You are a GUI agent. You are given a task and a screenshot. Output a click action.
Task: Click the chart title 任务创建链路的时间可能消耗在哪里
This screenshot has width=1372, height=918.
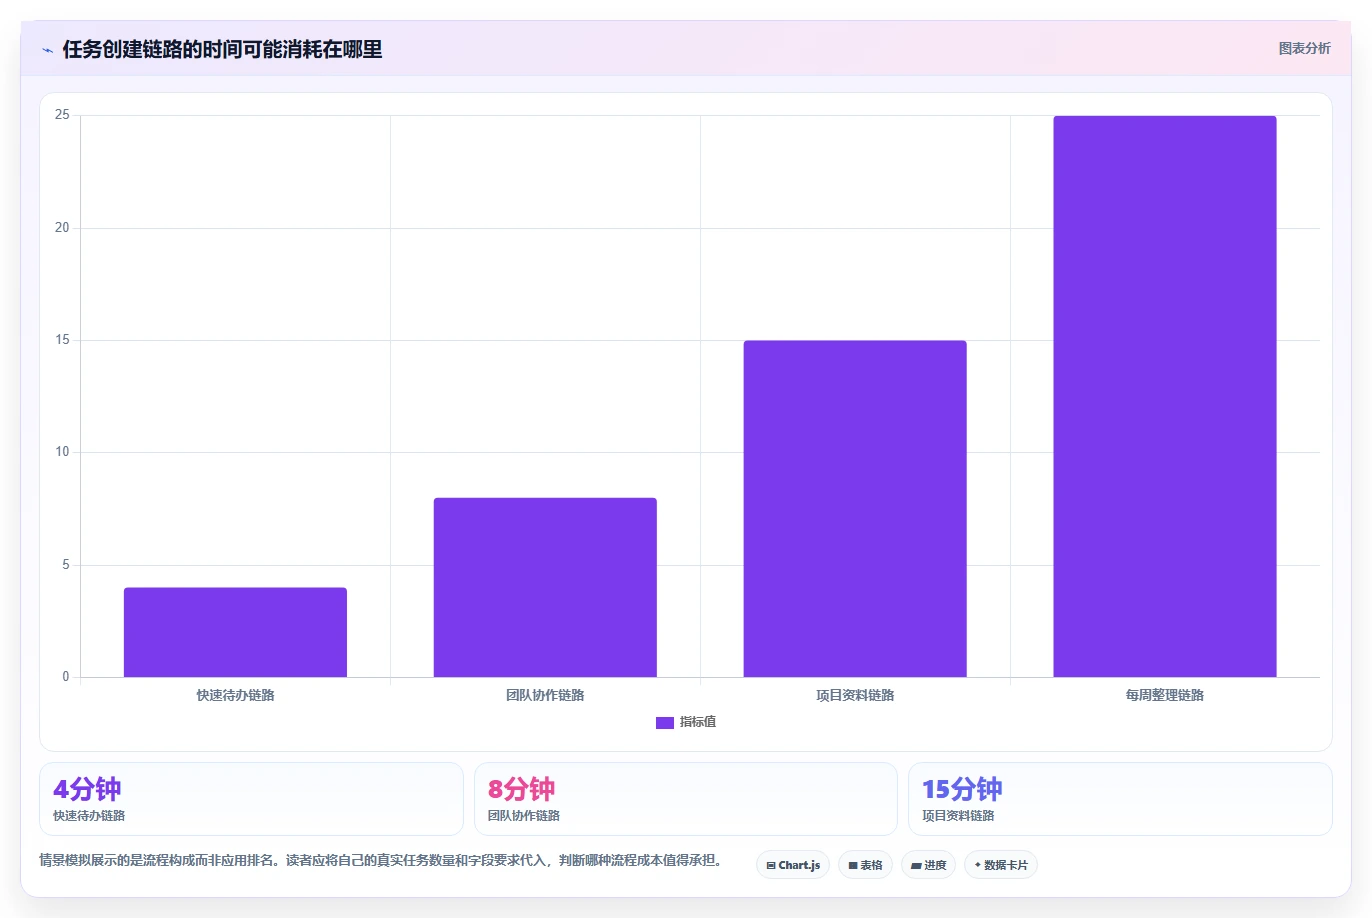[x=222, y=50]
